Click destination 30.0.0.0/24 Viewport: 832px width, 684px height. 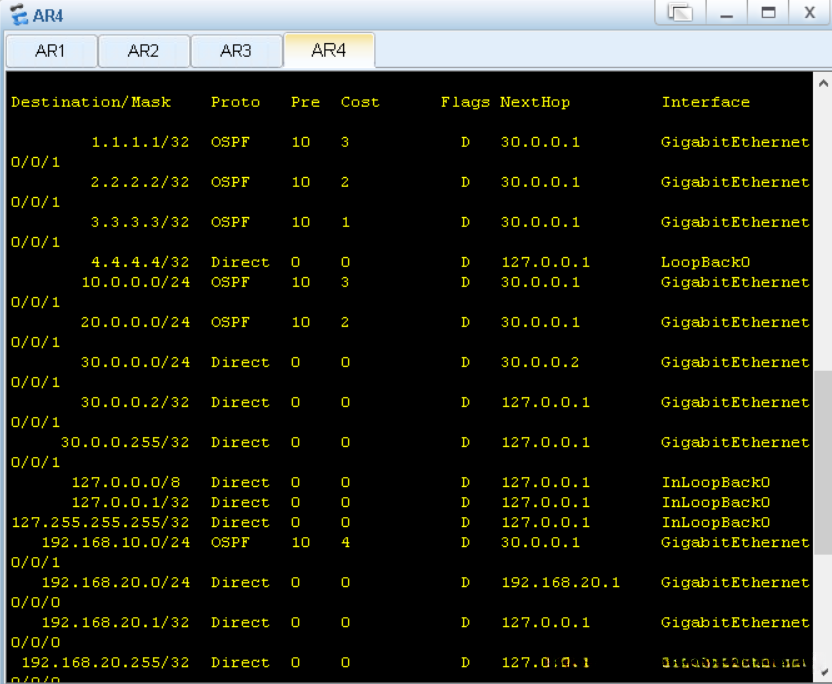(135, 362)
